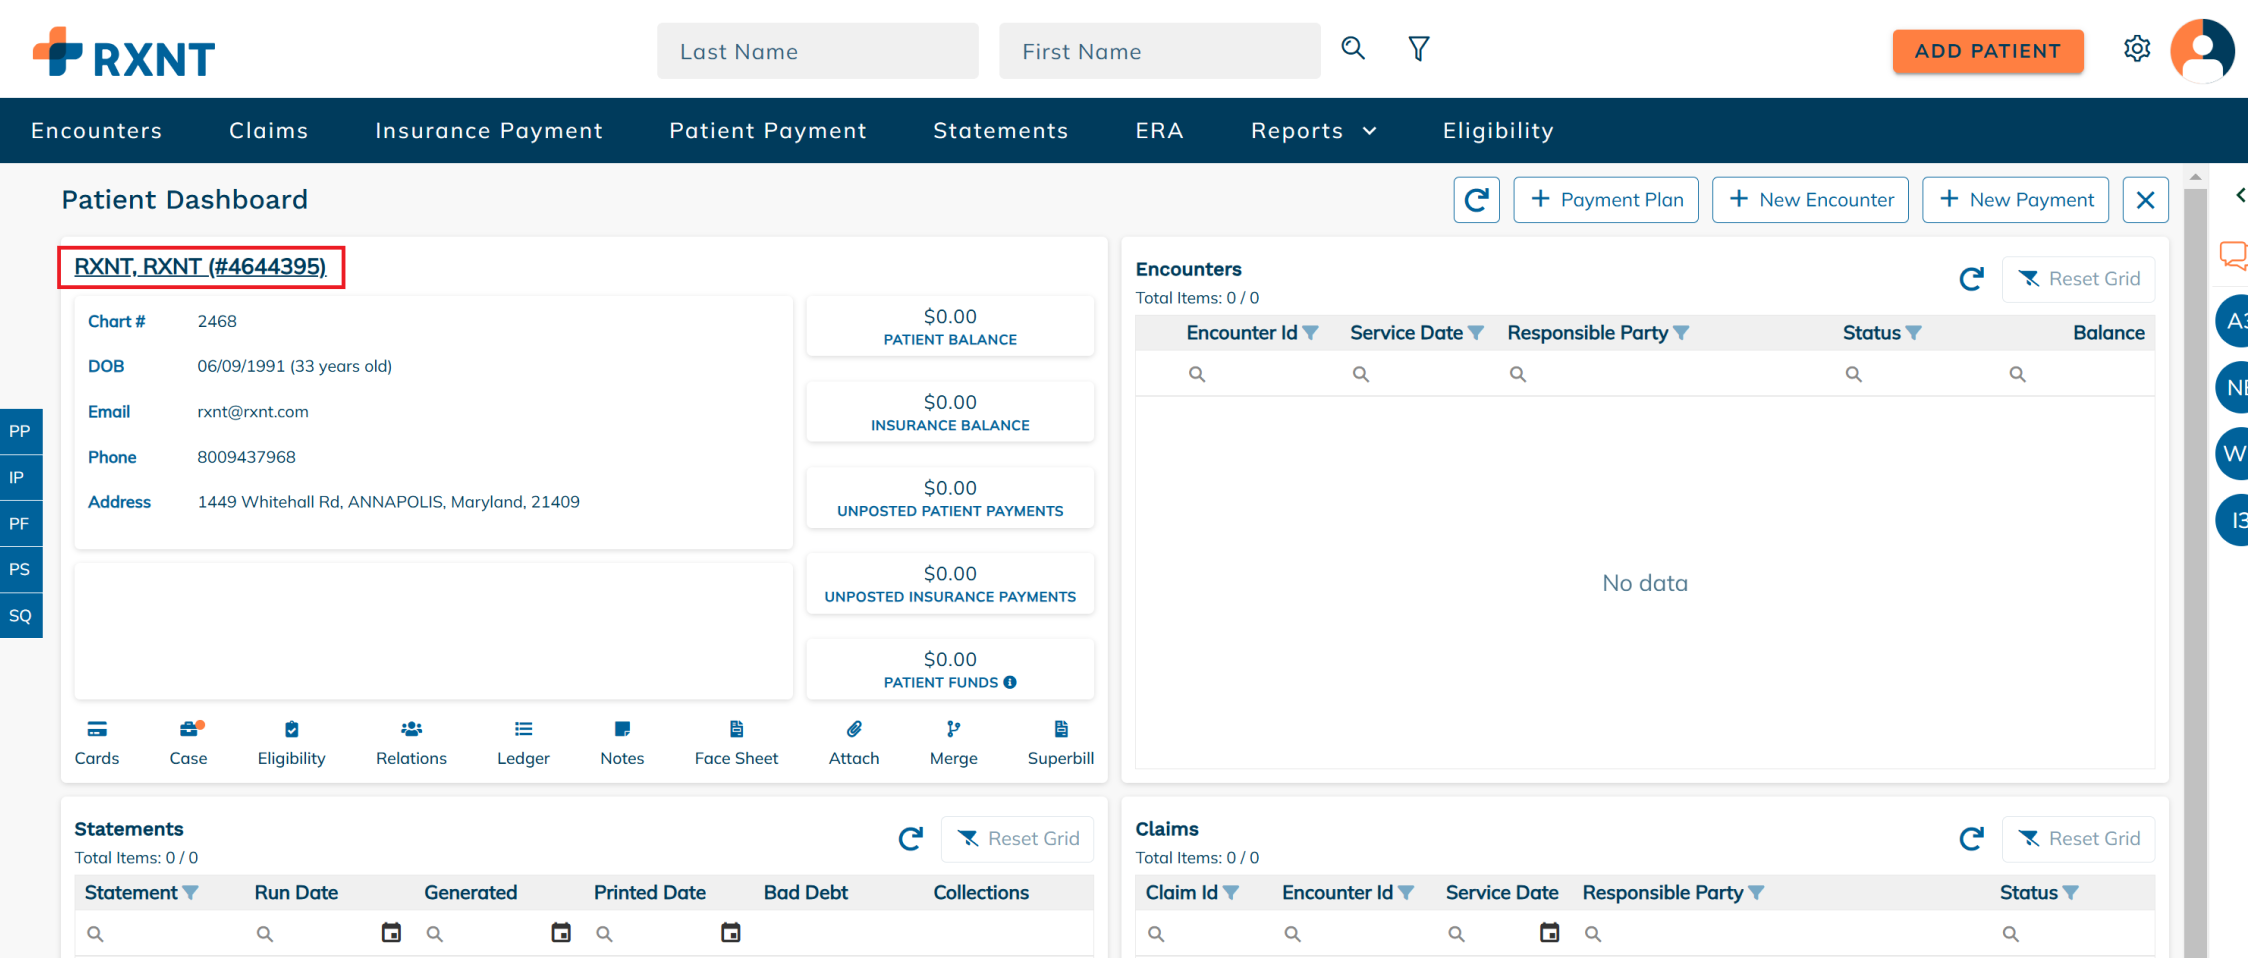The height and width of the screenshot is (958, 2248).
Task: Open the Eligibility icon under patient info
Action: (291, 743)
